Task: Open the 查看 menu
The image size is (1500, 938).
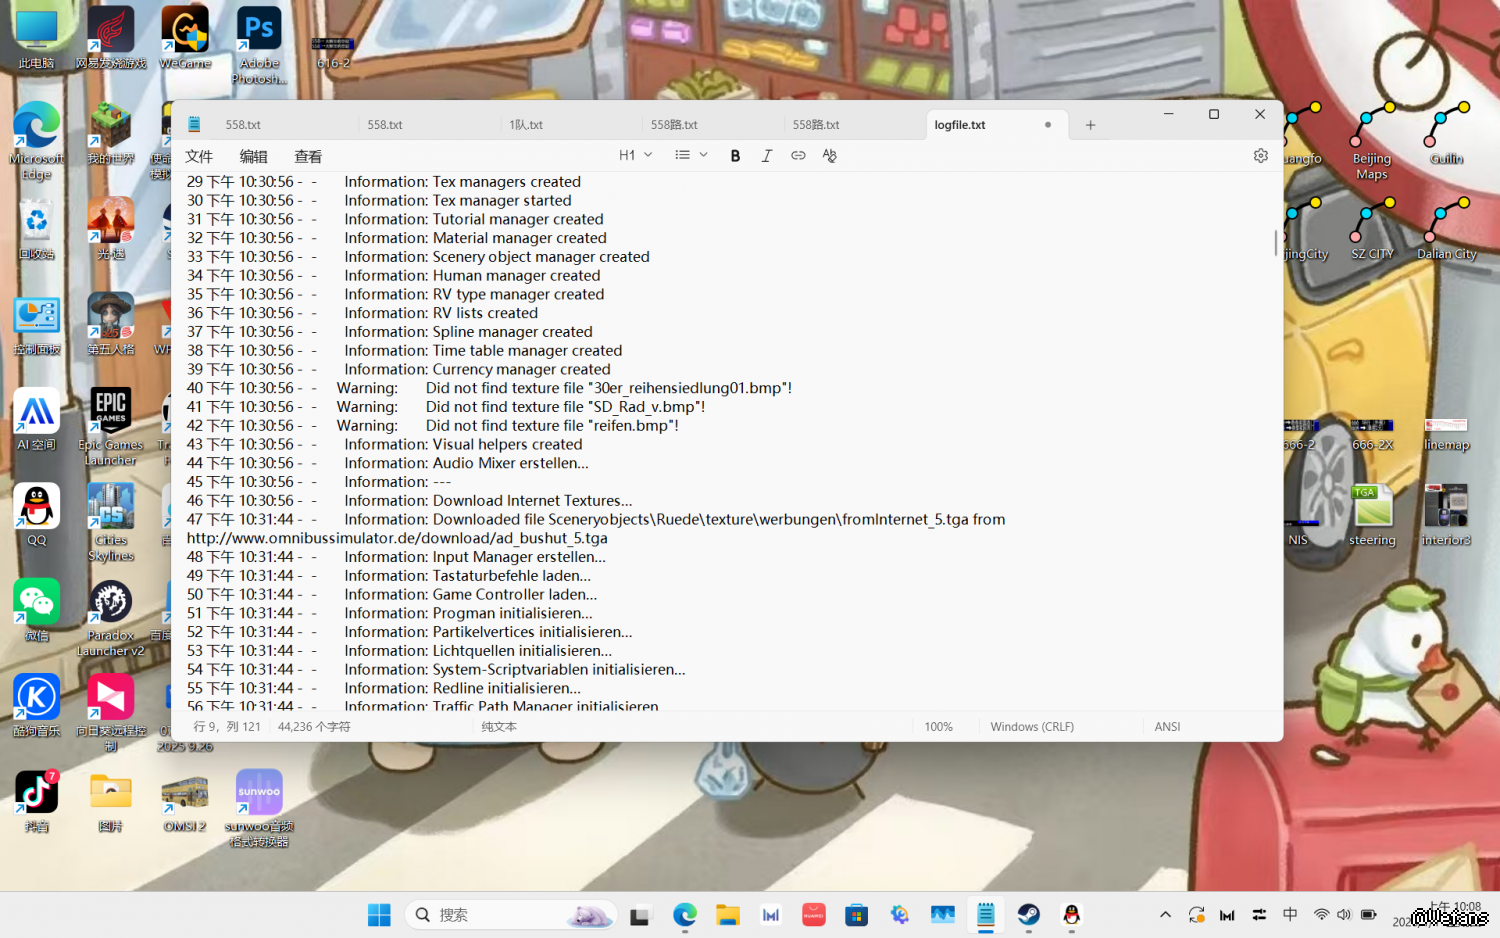Action: [x=308, y=157]
